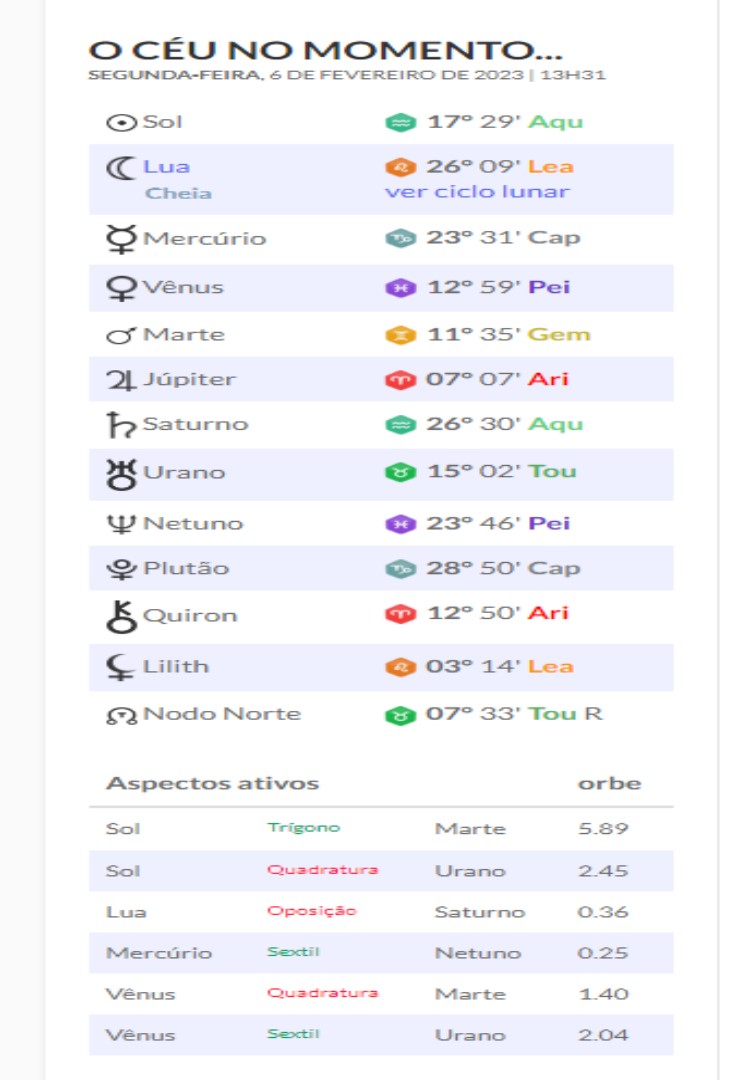Select the Sol Trígono Marte aspect row
The image size is (744, 1080).
(380, 829)
